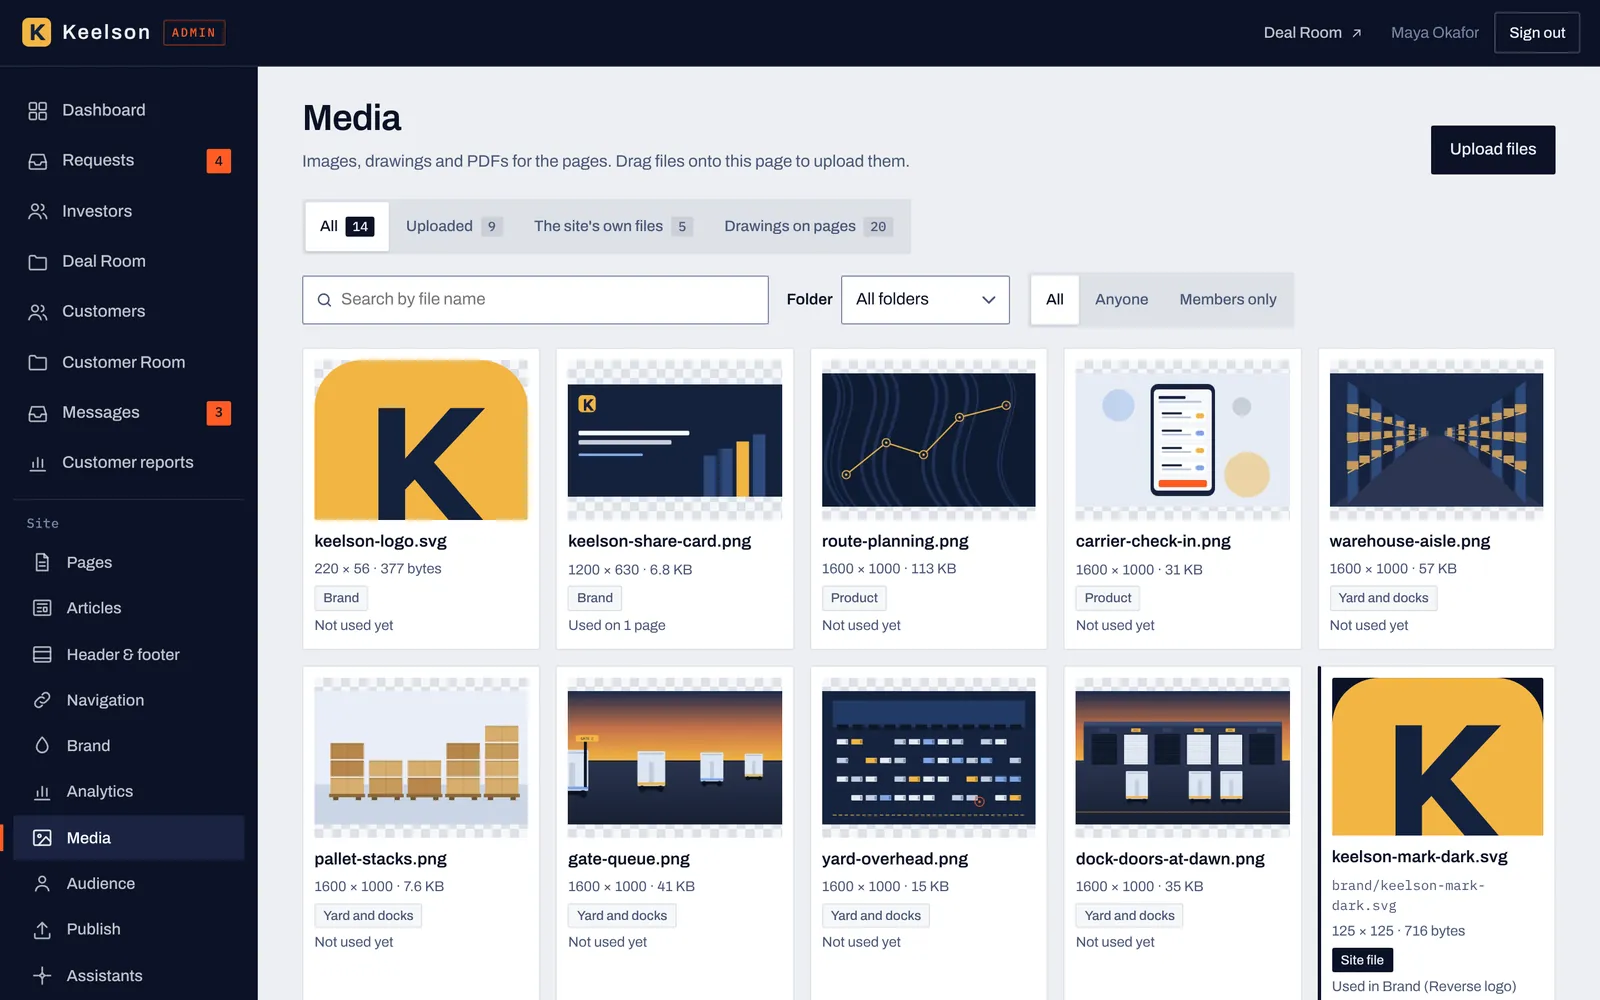Click the Pages document icon
This screenshot has height=1000, width=1600.
(x=42, y=563)
